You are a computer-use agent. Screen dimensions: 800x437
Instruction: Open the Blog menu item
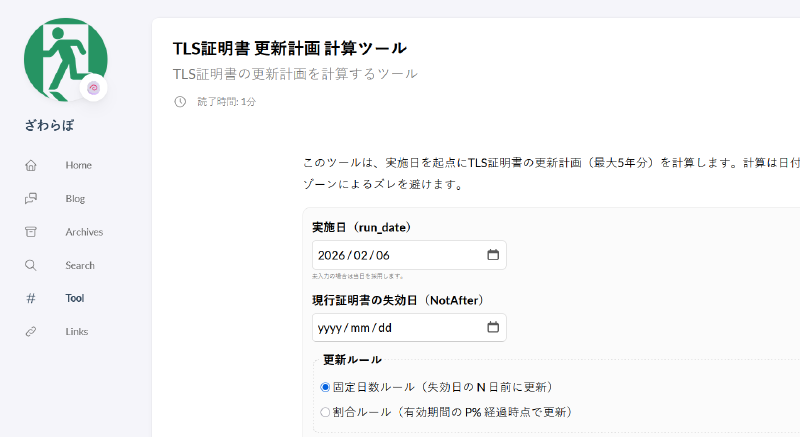(x=75, y=199)
